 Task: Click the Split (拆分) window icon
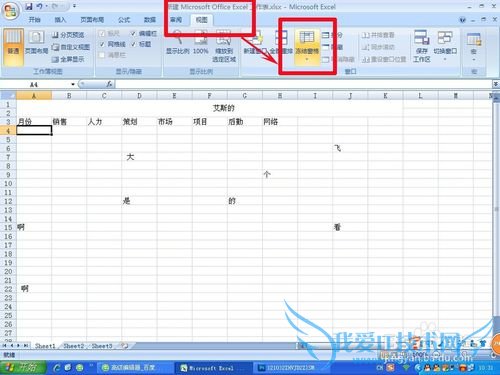pos(326,35)
